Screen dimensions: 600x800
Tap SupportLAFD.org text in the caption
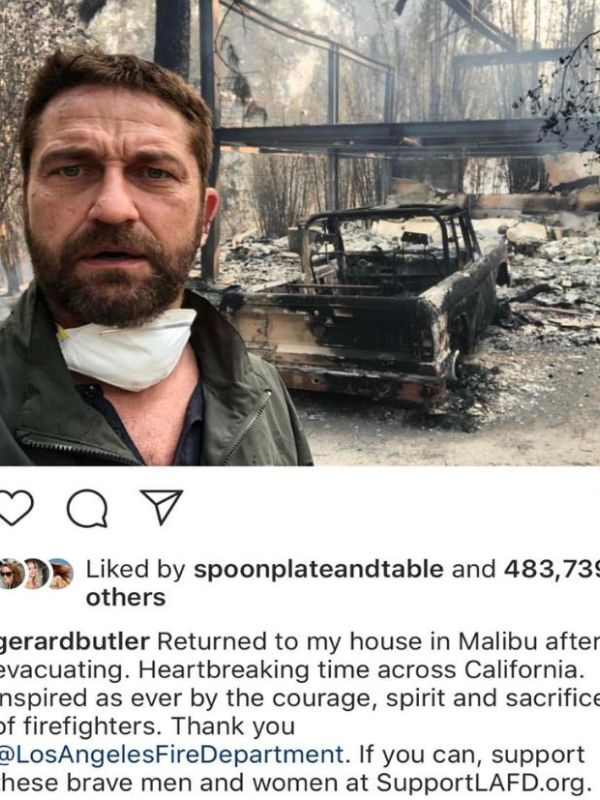pyautogui.click(x=480, y=782)
